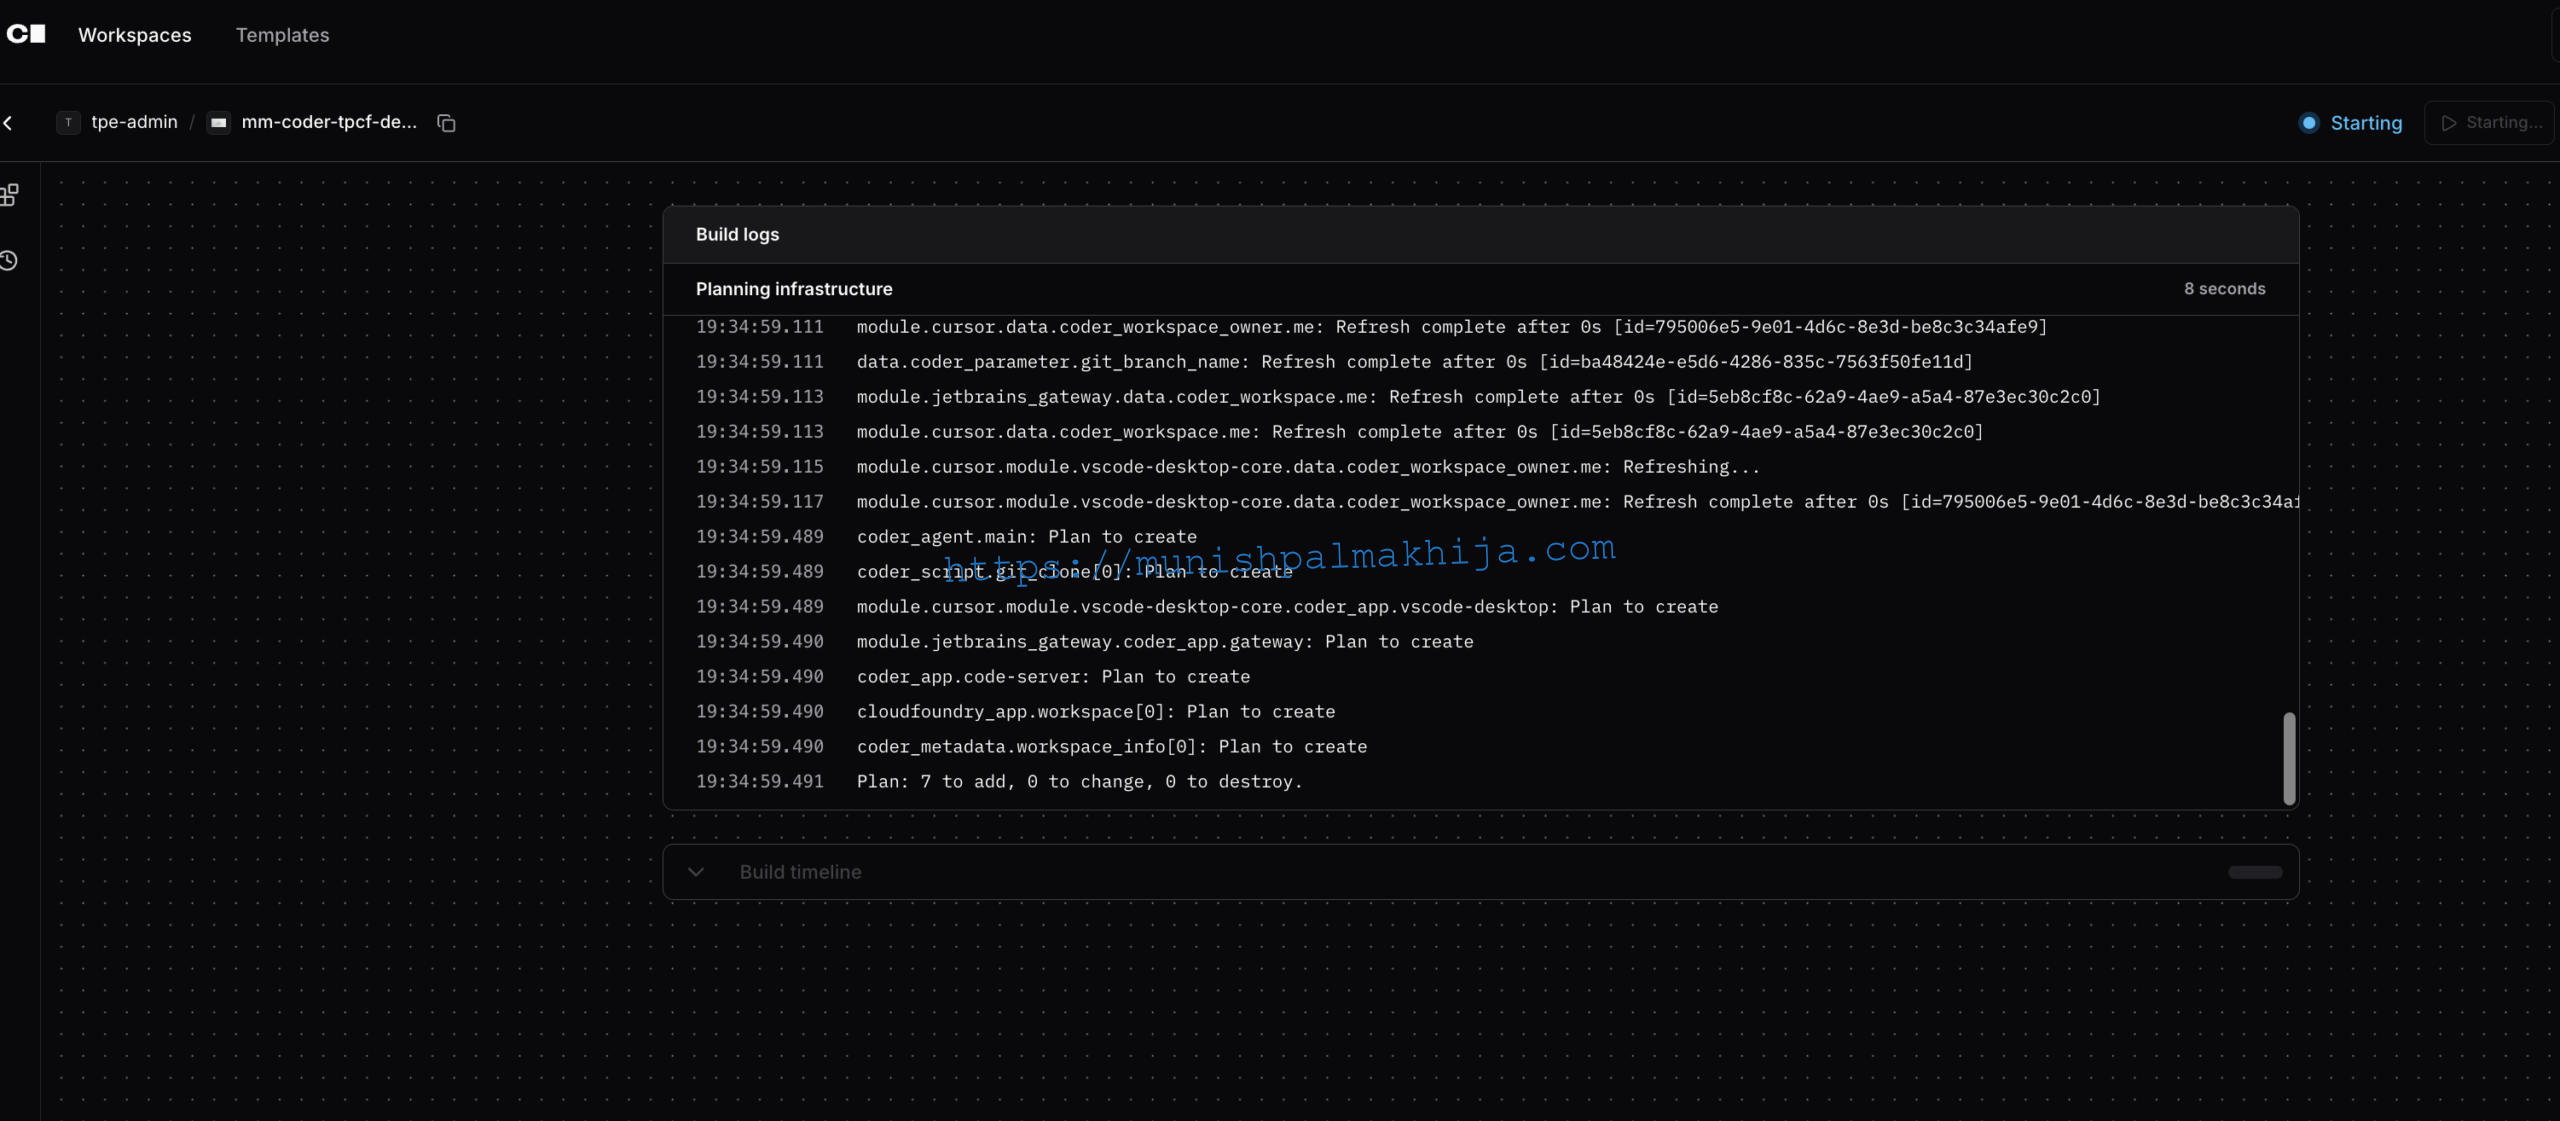Click the build logs vertical scrollbar thumb
Screen dimensions: 2560x1121
(x=2289, y=757)
